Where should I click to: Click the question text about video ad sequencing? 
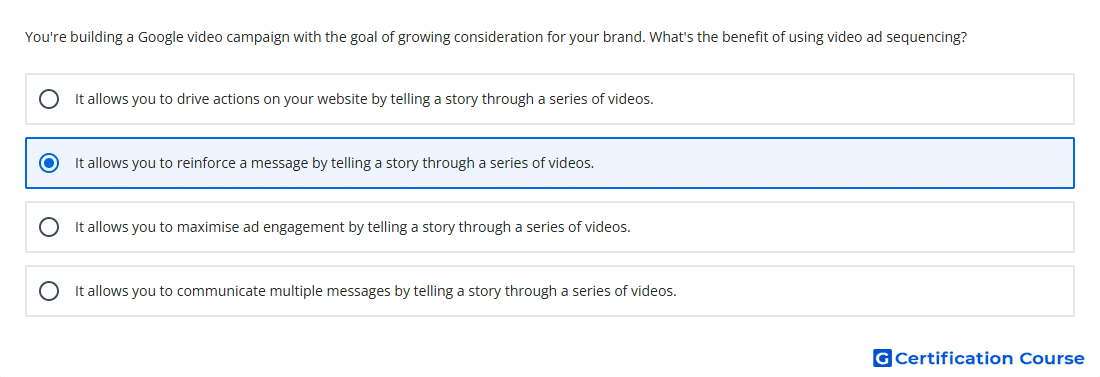click(495, 37)
